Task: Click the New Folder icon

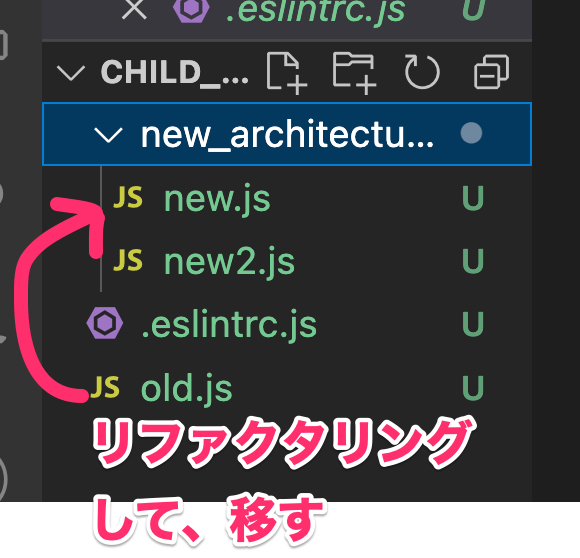Action: [x=354, y=72]
